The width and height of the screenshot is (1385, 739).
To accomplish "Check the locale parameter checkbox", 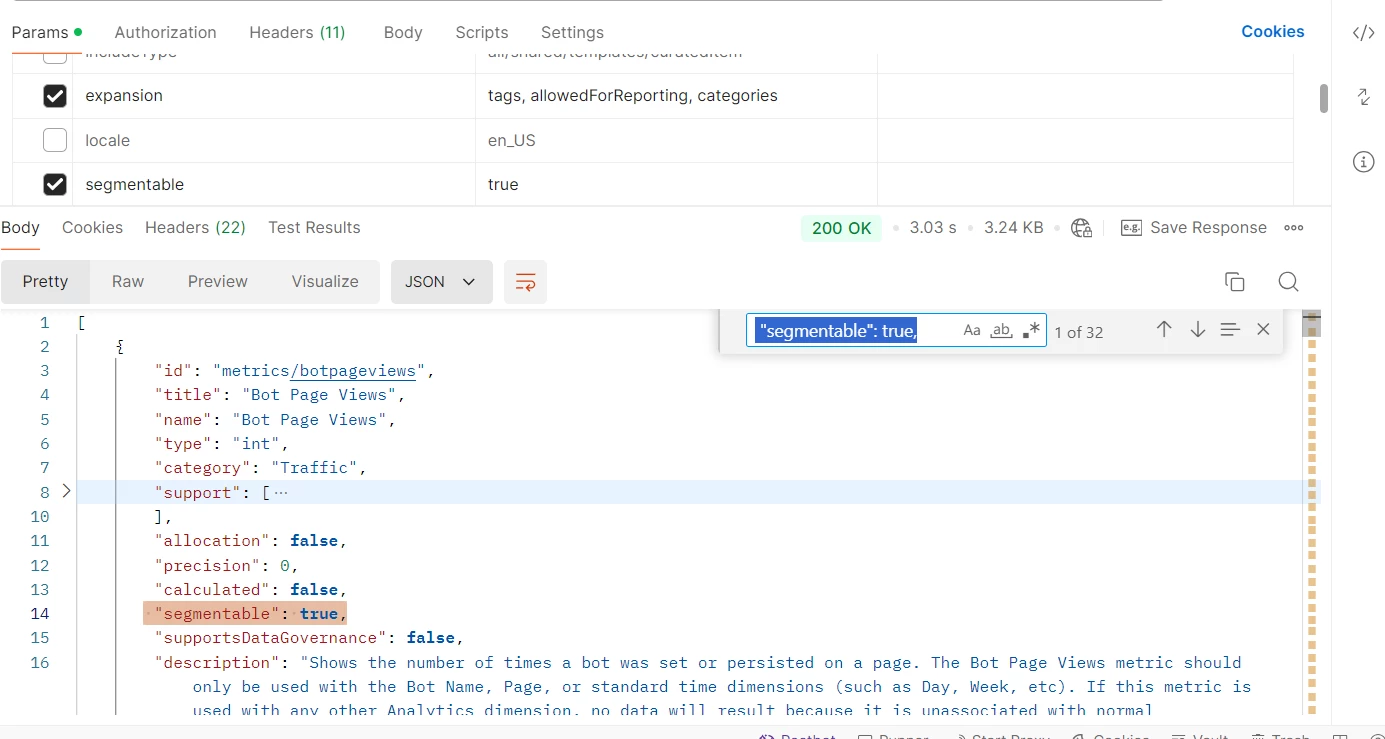I will point(55,140).
